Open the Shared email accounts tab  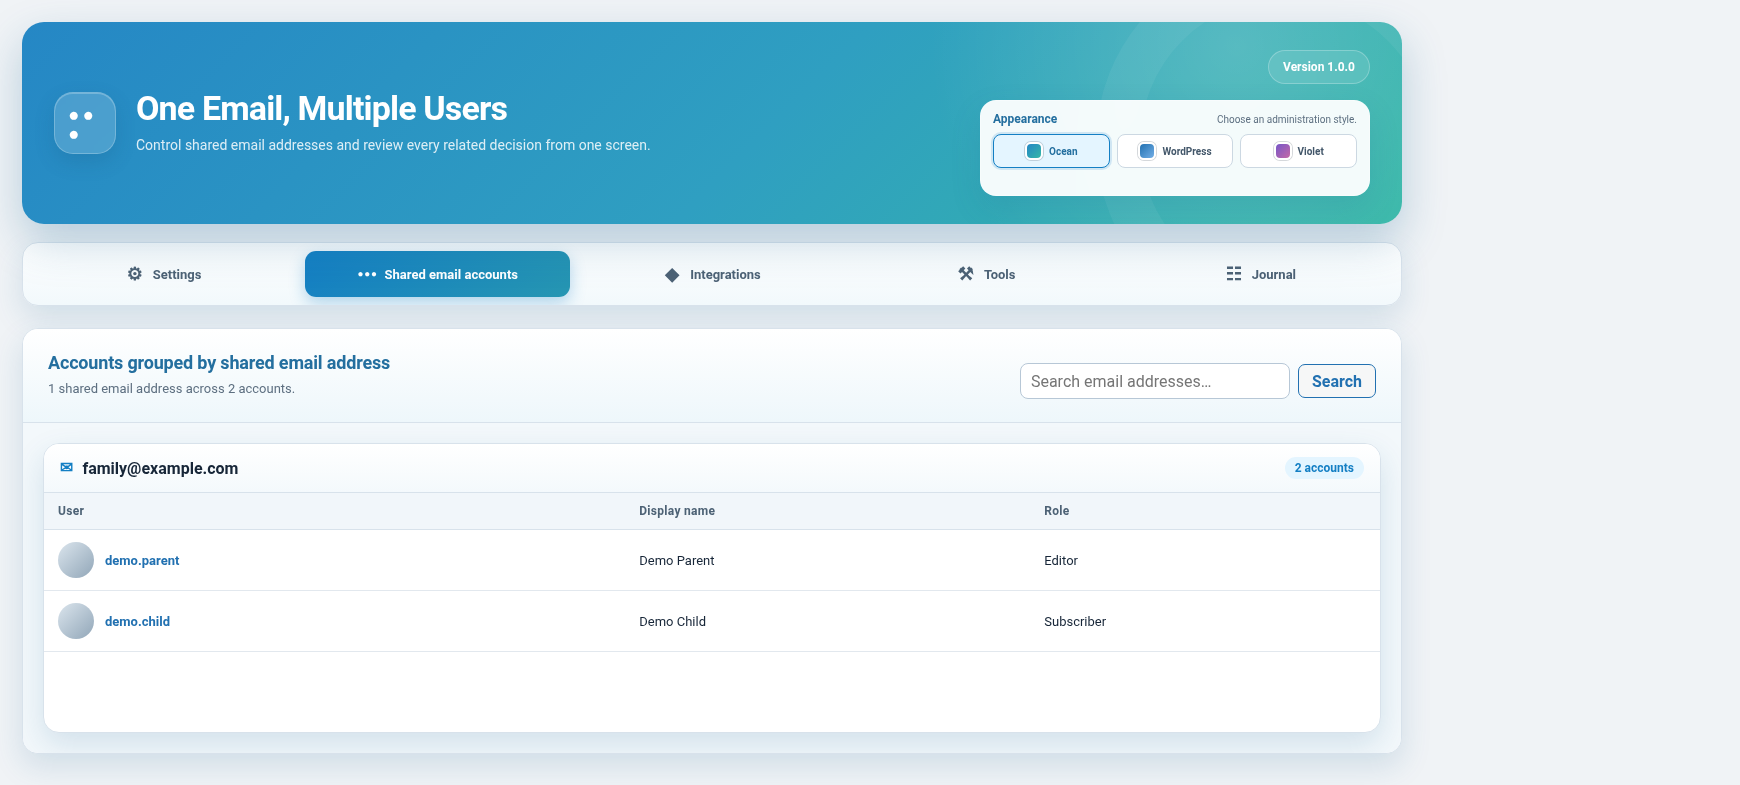437,274
